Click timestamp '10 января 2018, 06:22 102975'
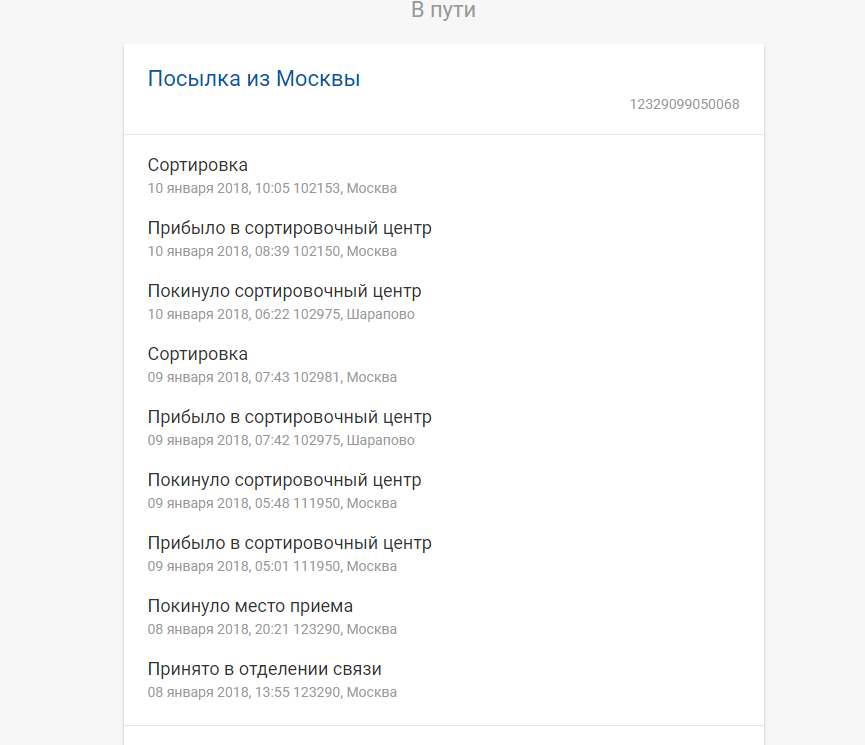 pyautogui.click(x=281, y=314)
